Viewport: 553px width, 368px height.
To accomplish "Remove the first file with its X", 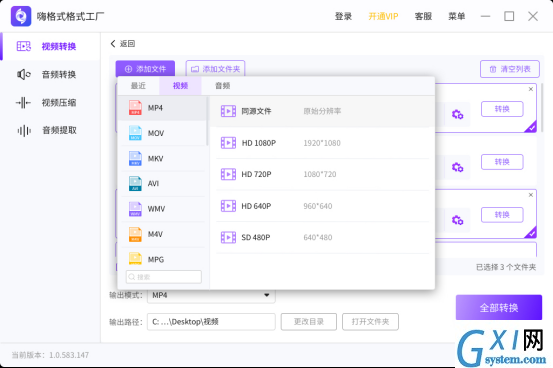I will pos(531,89).
